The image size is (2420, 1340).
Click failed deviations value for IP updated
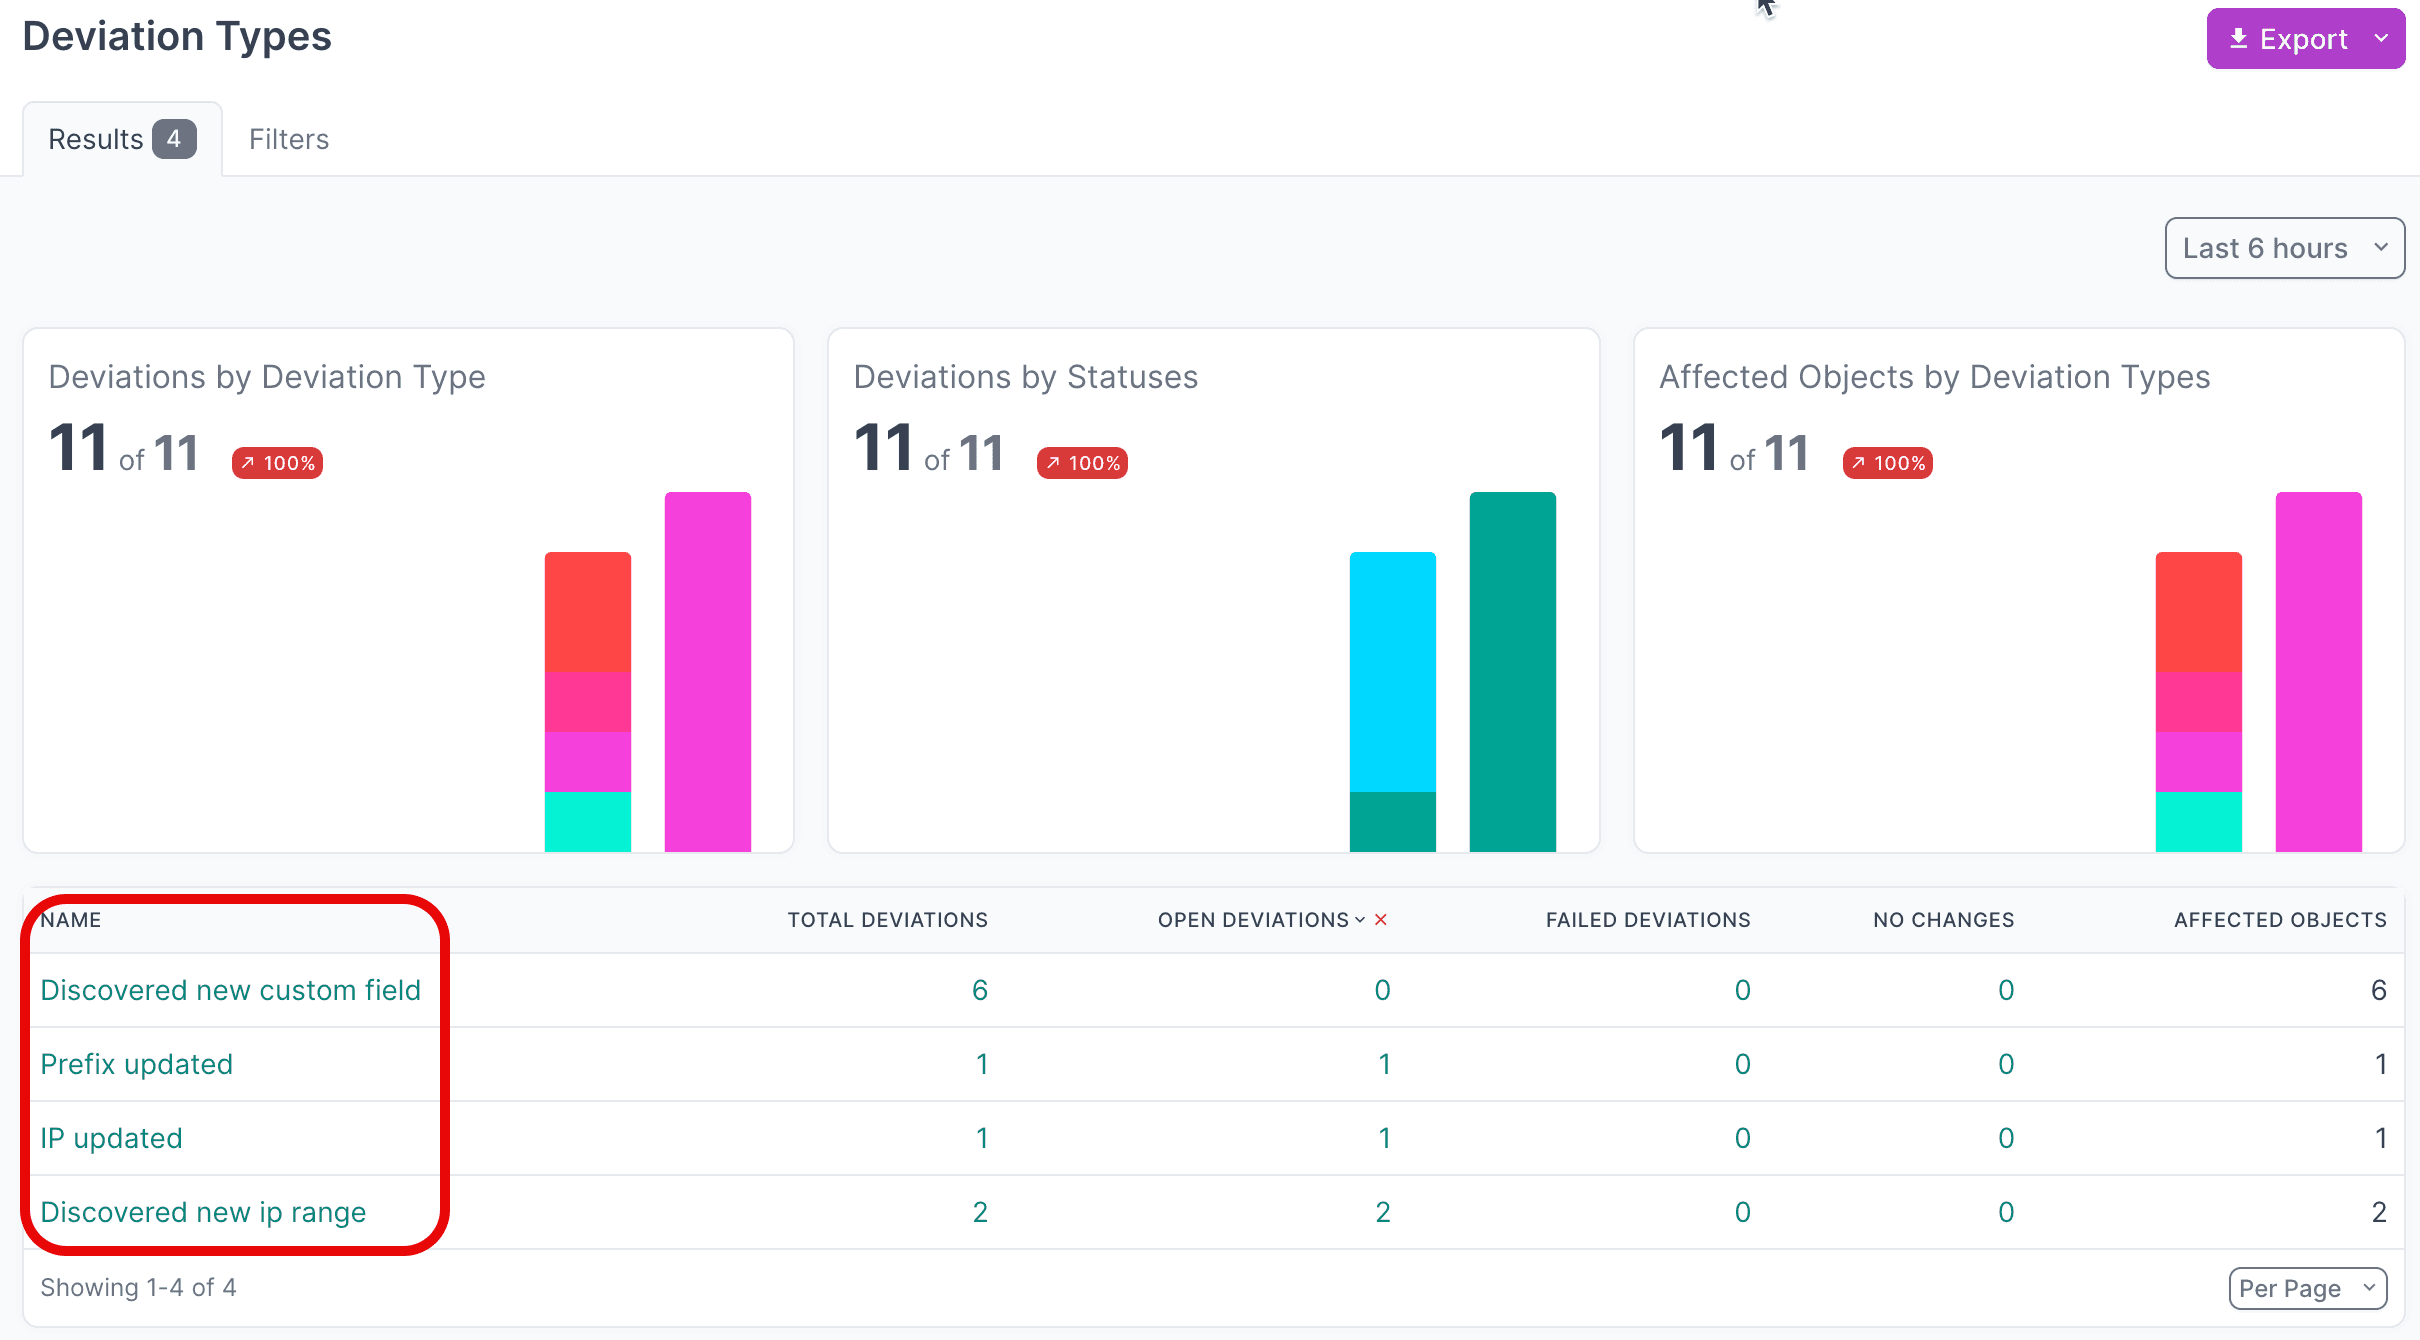[1742, 1138]
